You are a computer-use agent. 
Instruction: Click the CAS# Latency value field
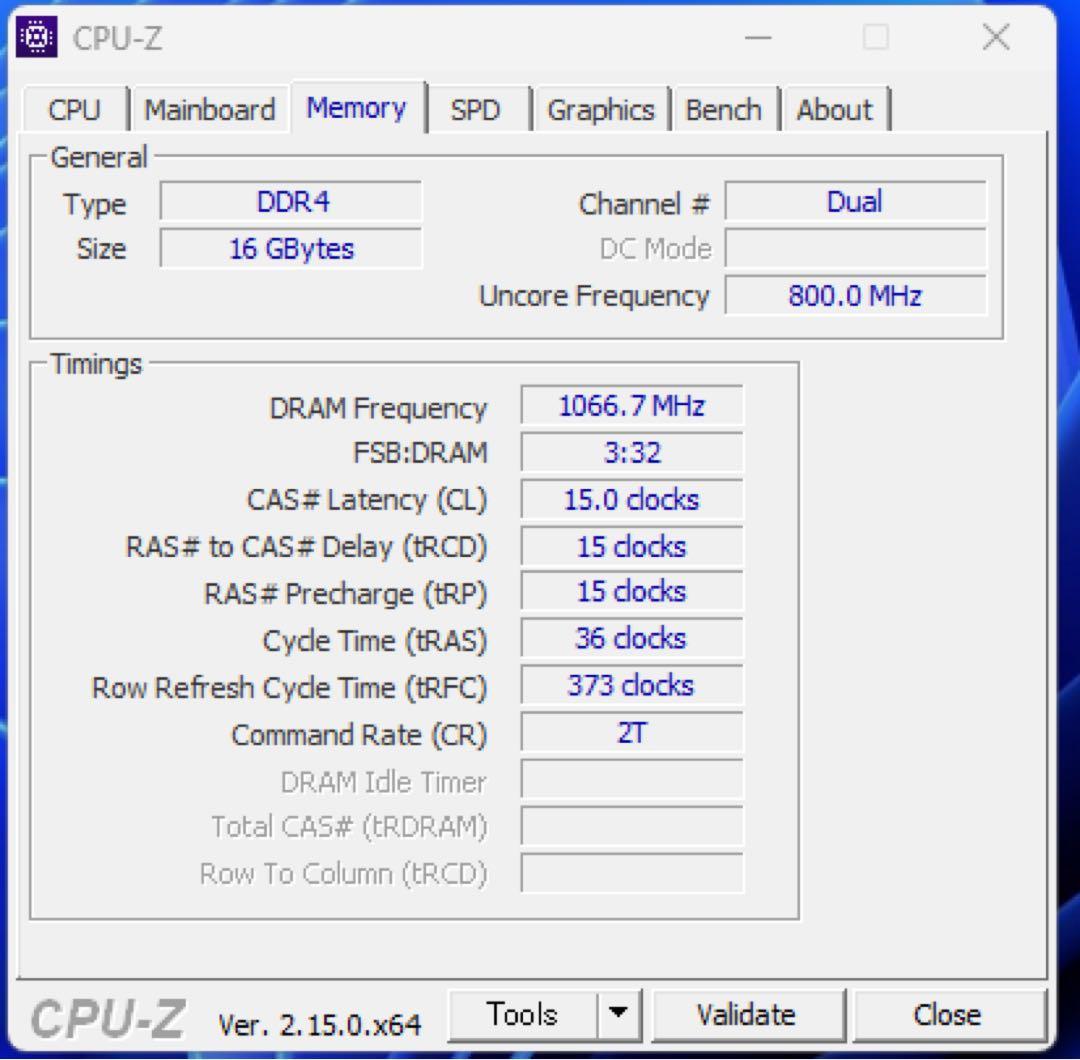pyautogui.click(x=631, y=499)
